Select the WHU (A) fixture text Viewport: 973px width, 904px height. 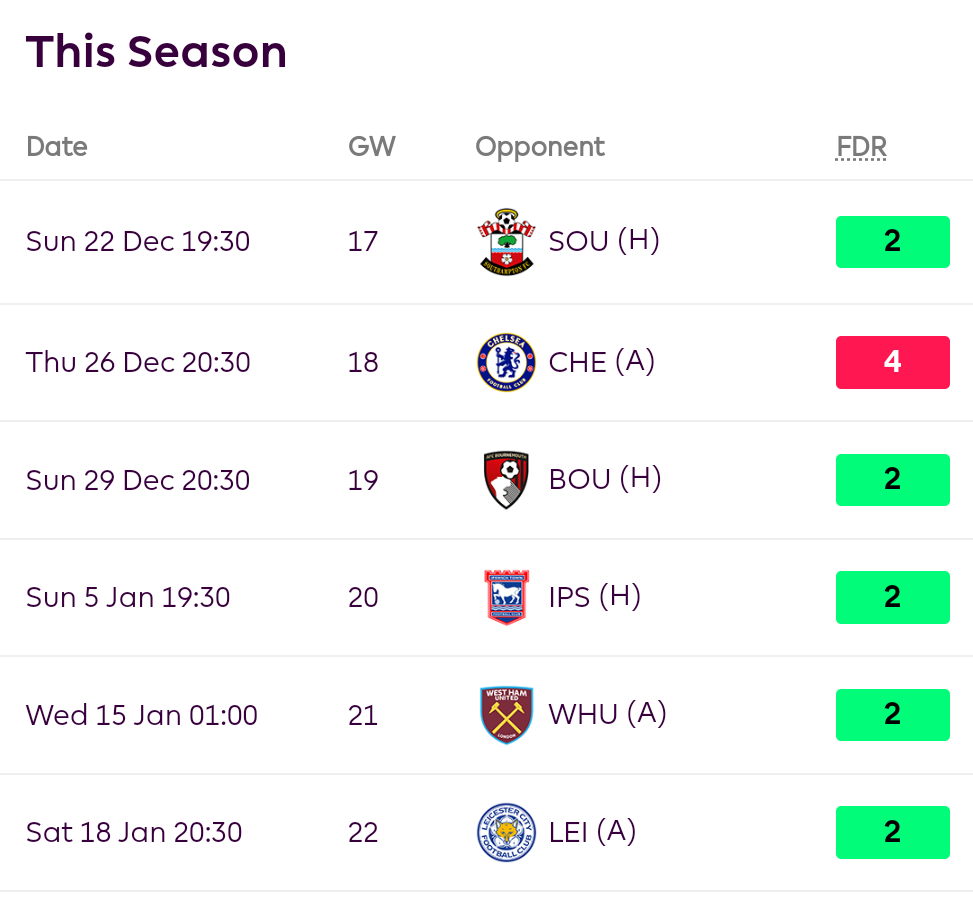[x=607, y=714]
